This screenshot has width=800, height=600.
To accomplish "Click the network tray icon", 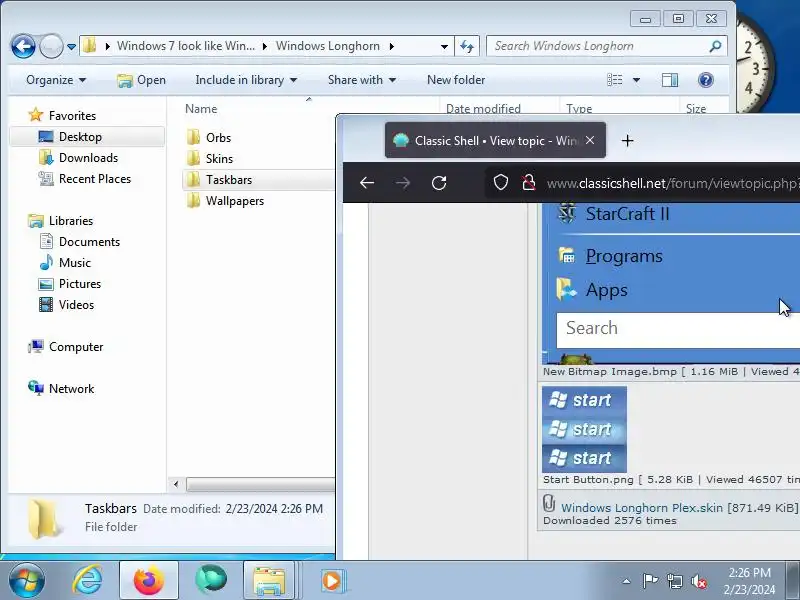I will click(x=674, y=581).
